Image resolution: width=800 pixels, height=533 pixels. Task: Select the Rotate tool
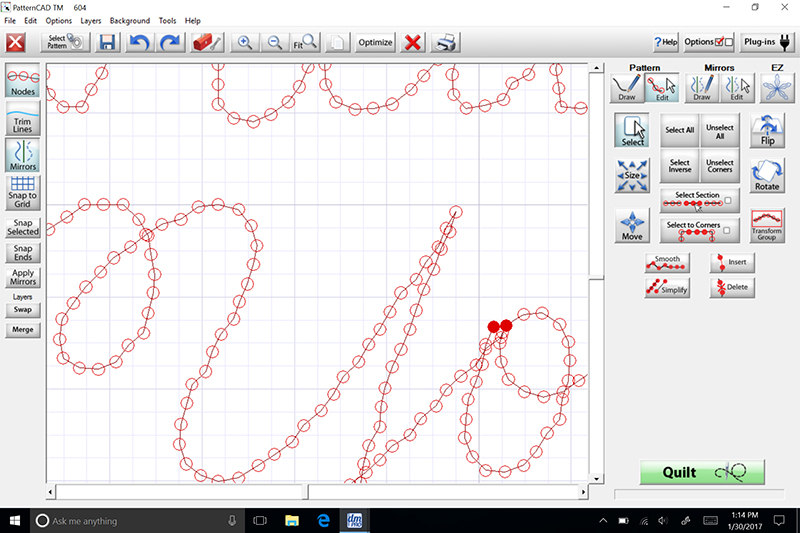(767, 176)
